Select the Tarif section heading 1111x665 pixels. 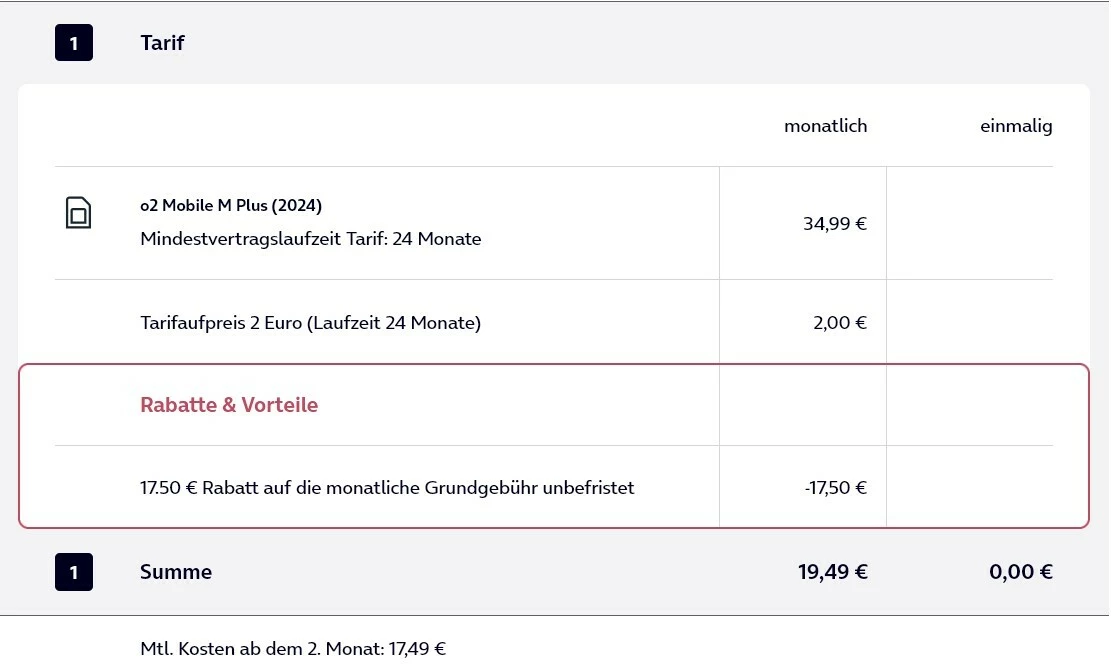[163, 43]
